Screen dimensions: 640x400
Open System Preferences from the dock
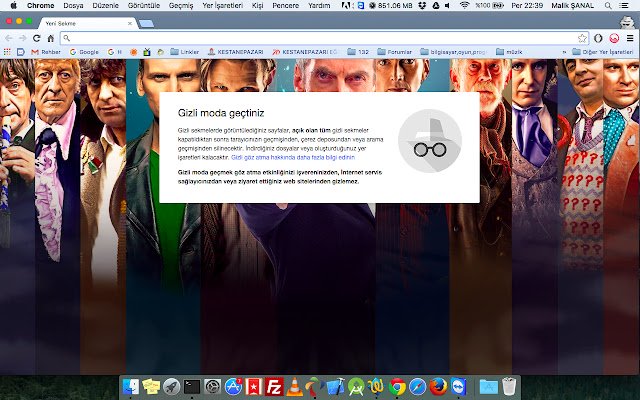[x=213, y=387]
